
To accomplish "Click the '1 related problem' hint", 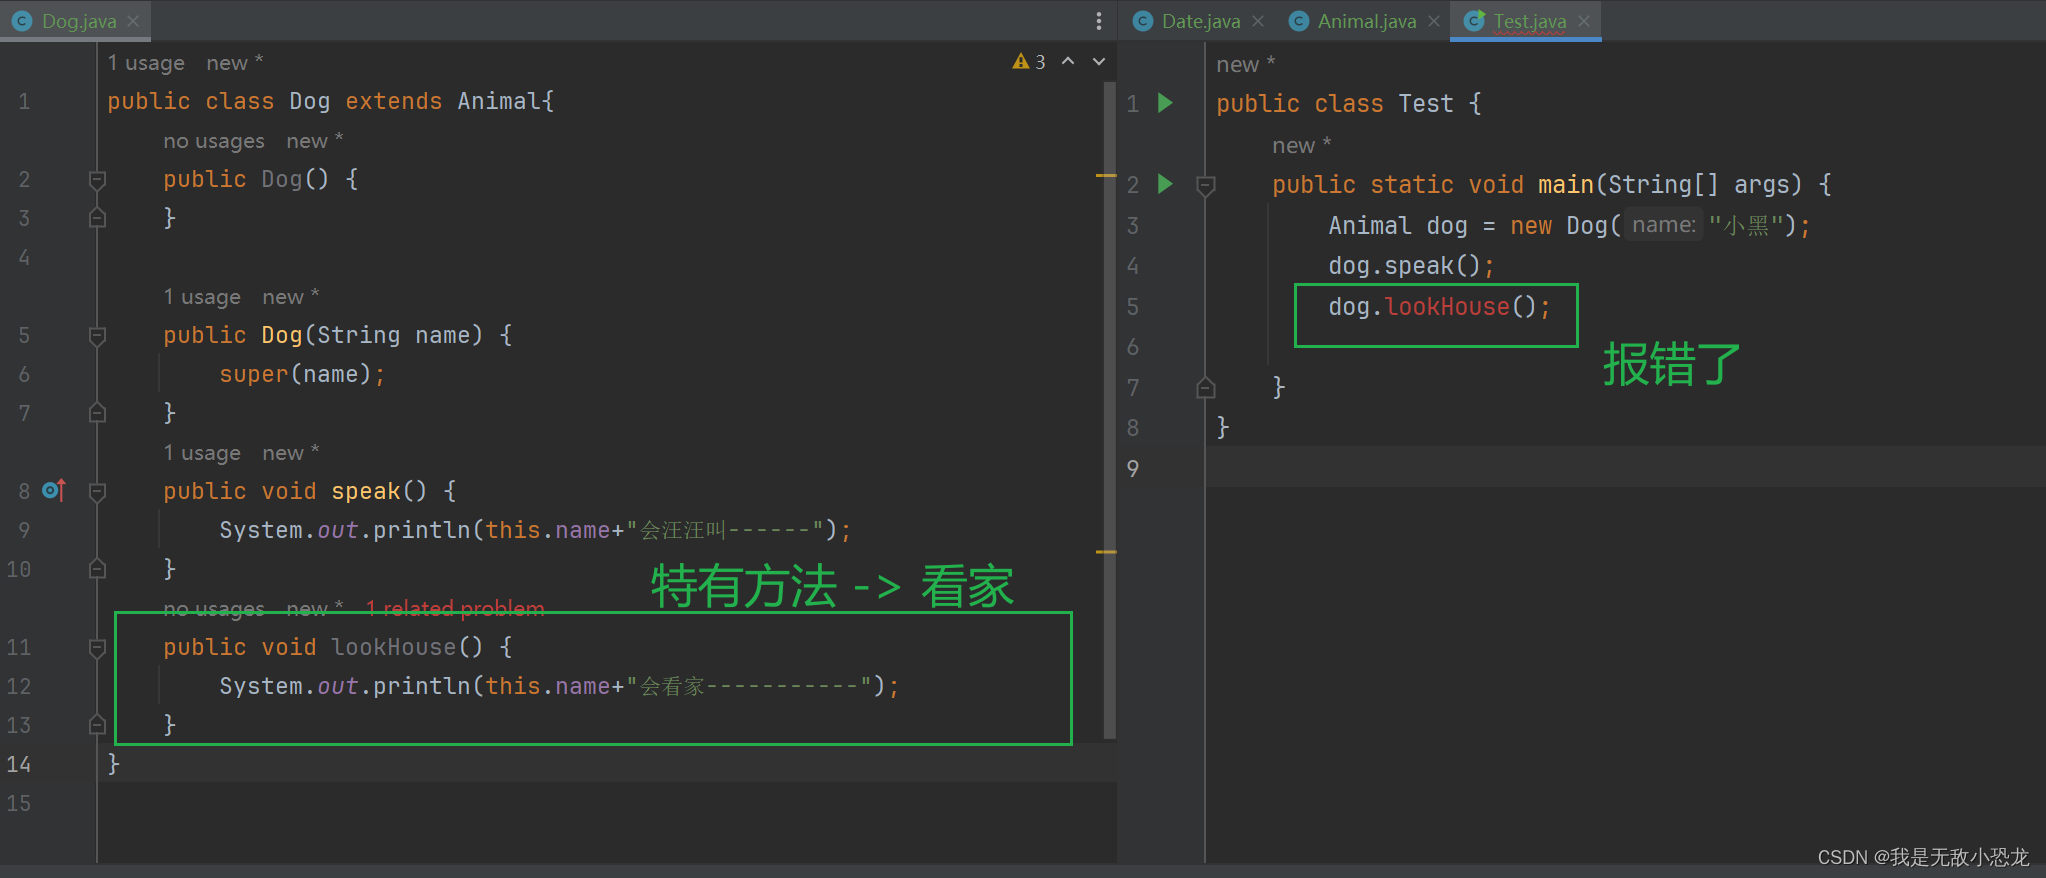I will 455,608.
